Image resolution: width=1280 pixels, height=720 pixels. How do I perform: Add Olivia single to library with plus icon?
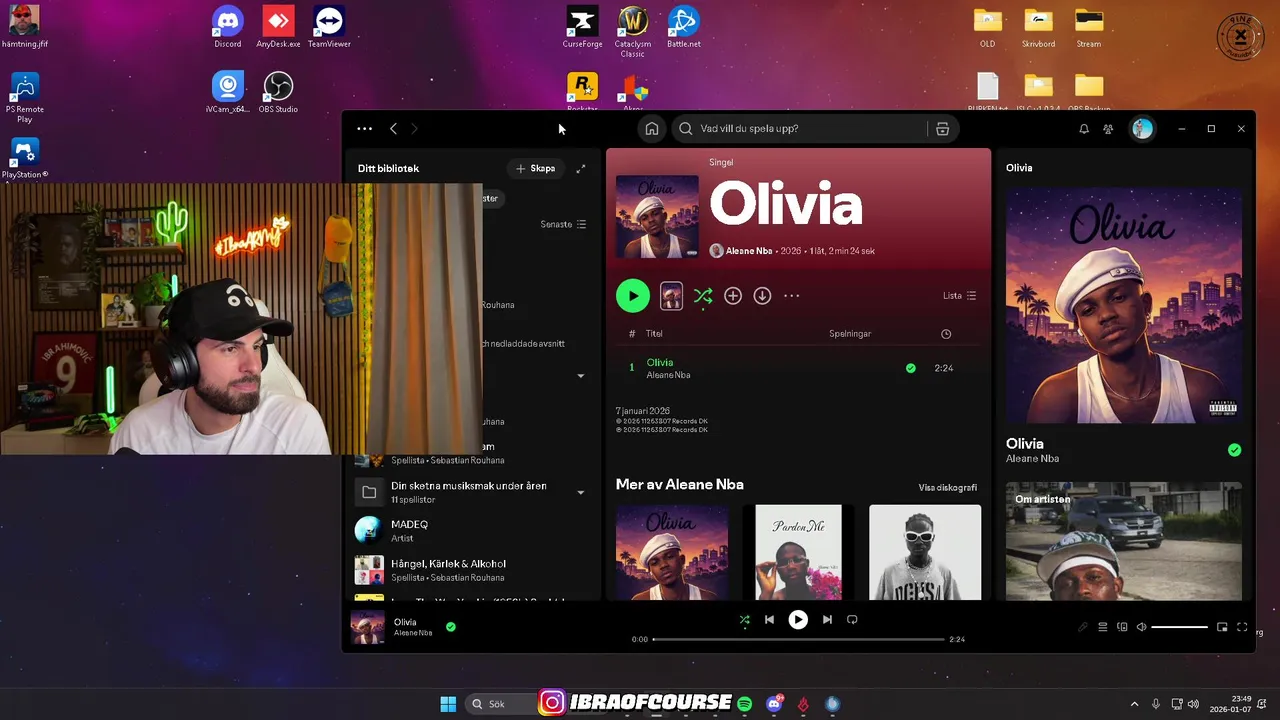tap(733, 296)
